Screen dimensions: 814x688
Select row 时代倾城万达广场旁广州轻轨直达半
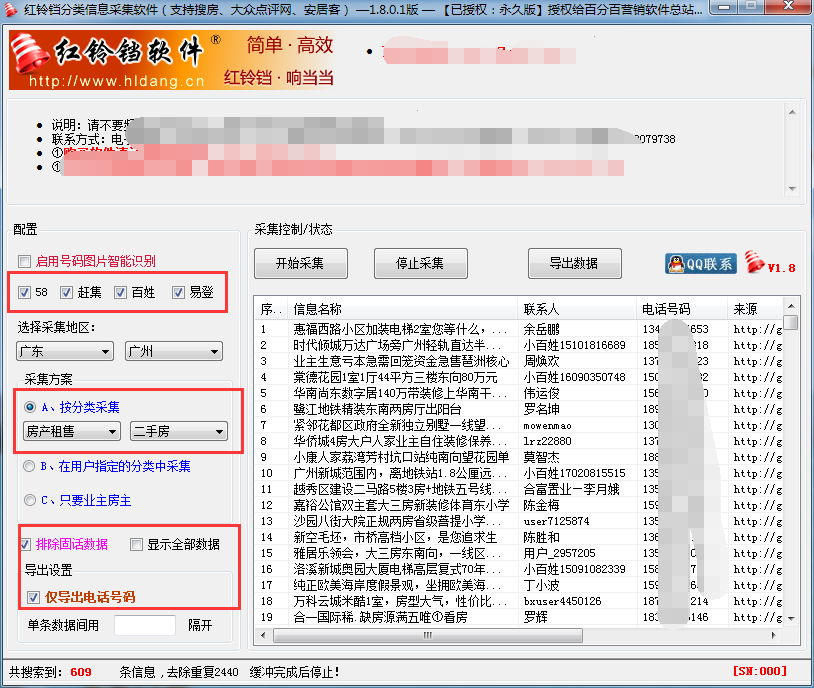[x=519, y=345]
